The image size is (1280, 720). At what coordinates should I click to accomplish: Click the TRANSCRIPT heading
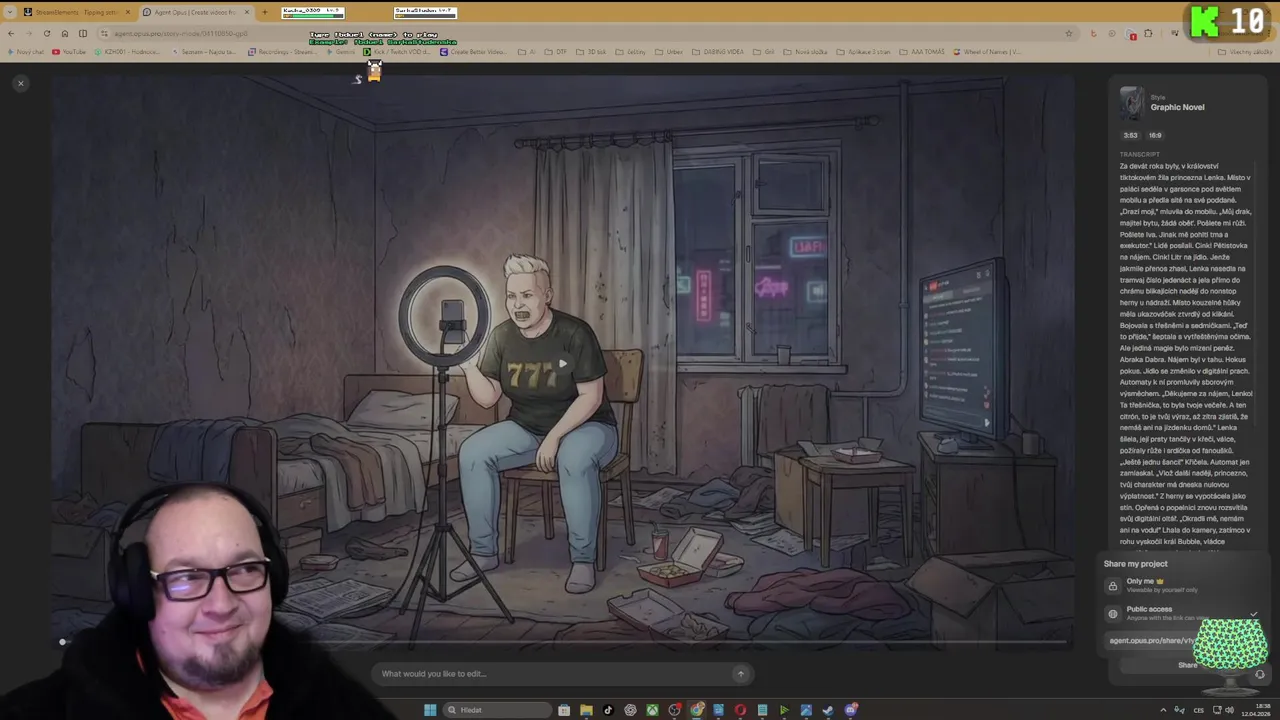(1140, 154)
